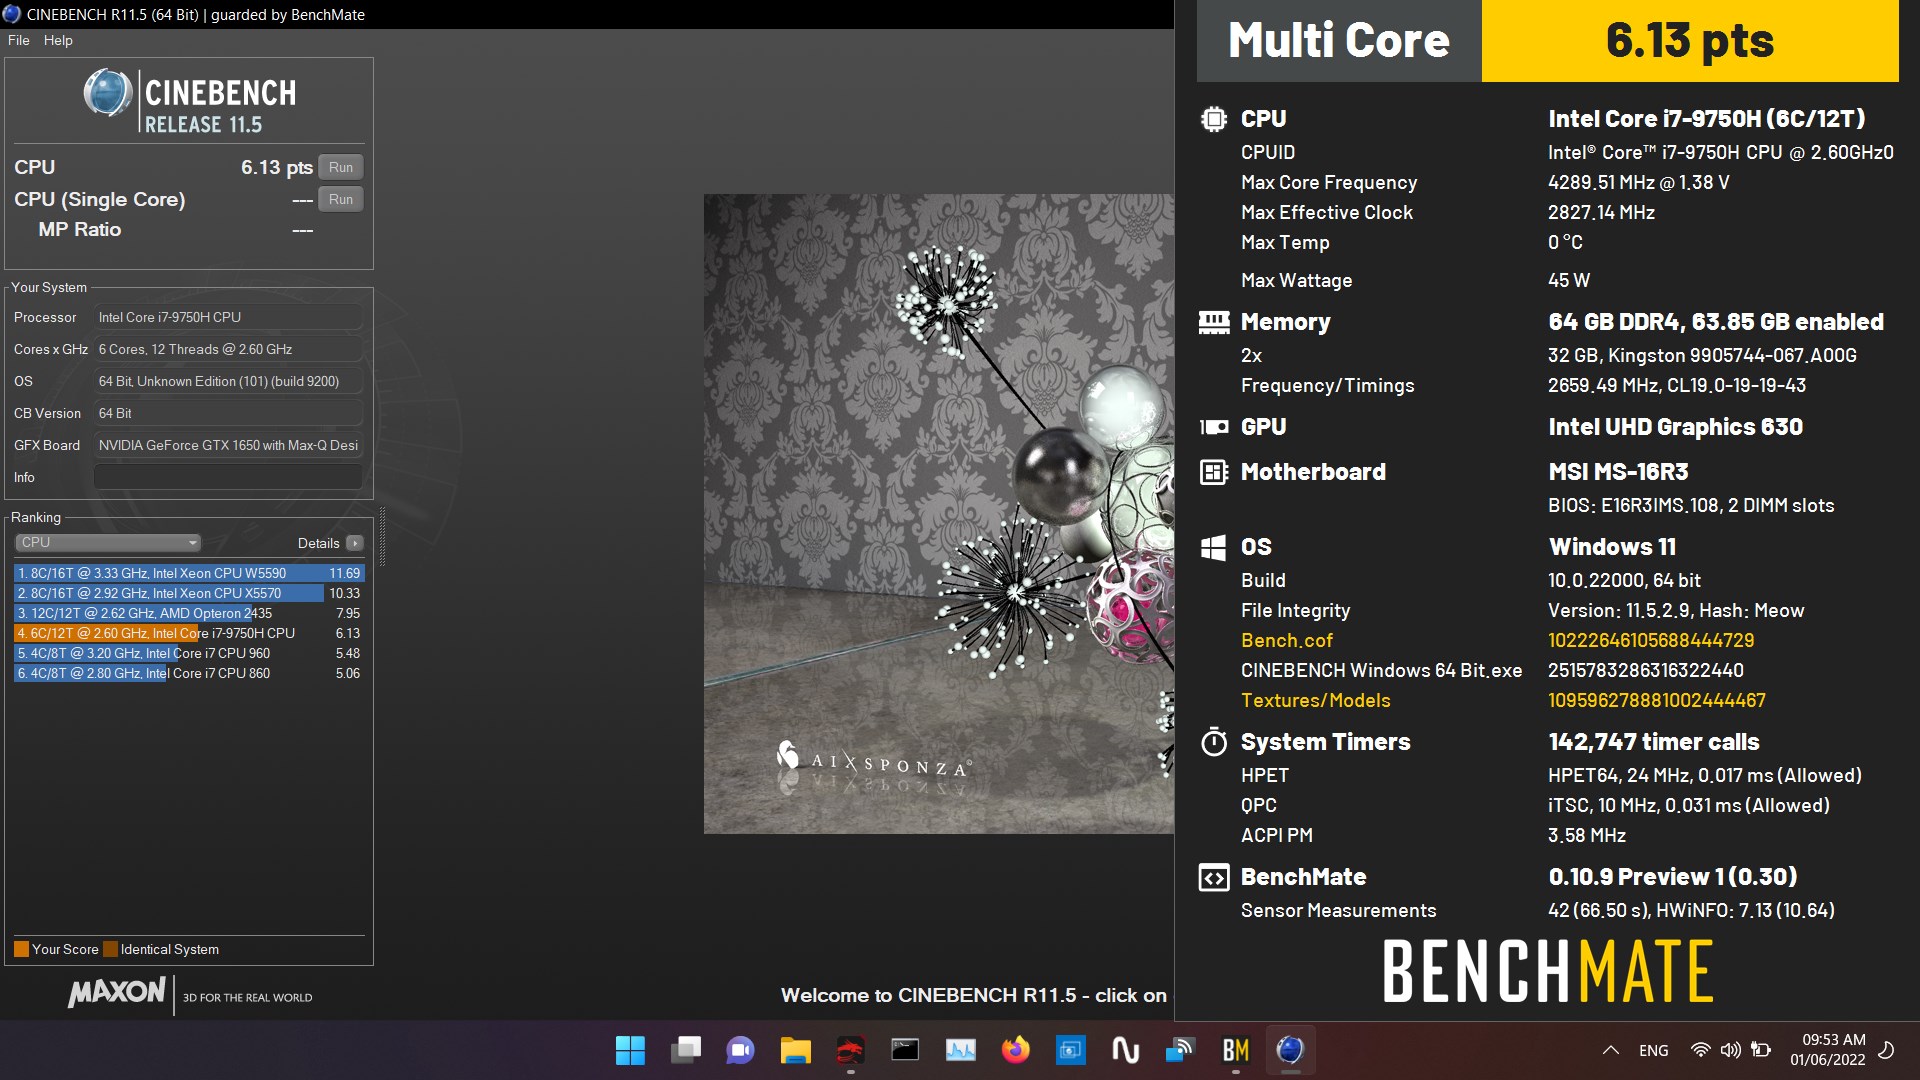1920x1080 pixels.
Task: Click the Info input field
Action: (228, 477)
